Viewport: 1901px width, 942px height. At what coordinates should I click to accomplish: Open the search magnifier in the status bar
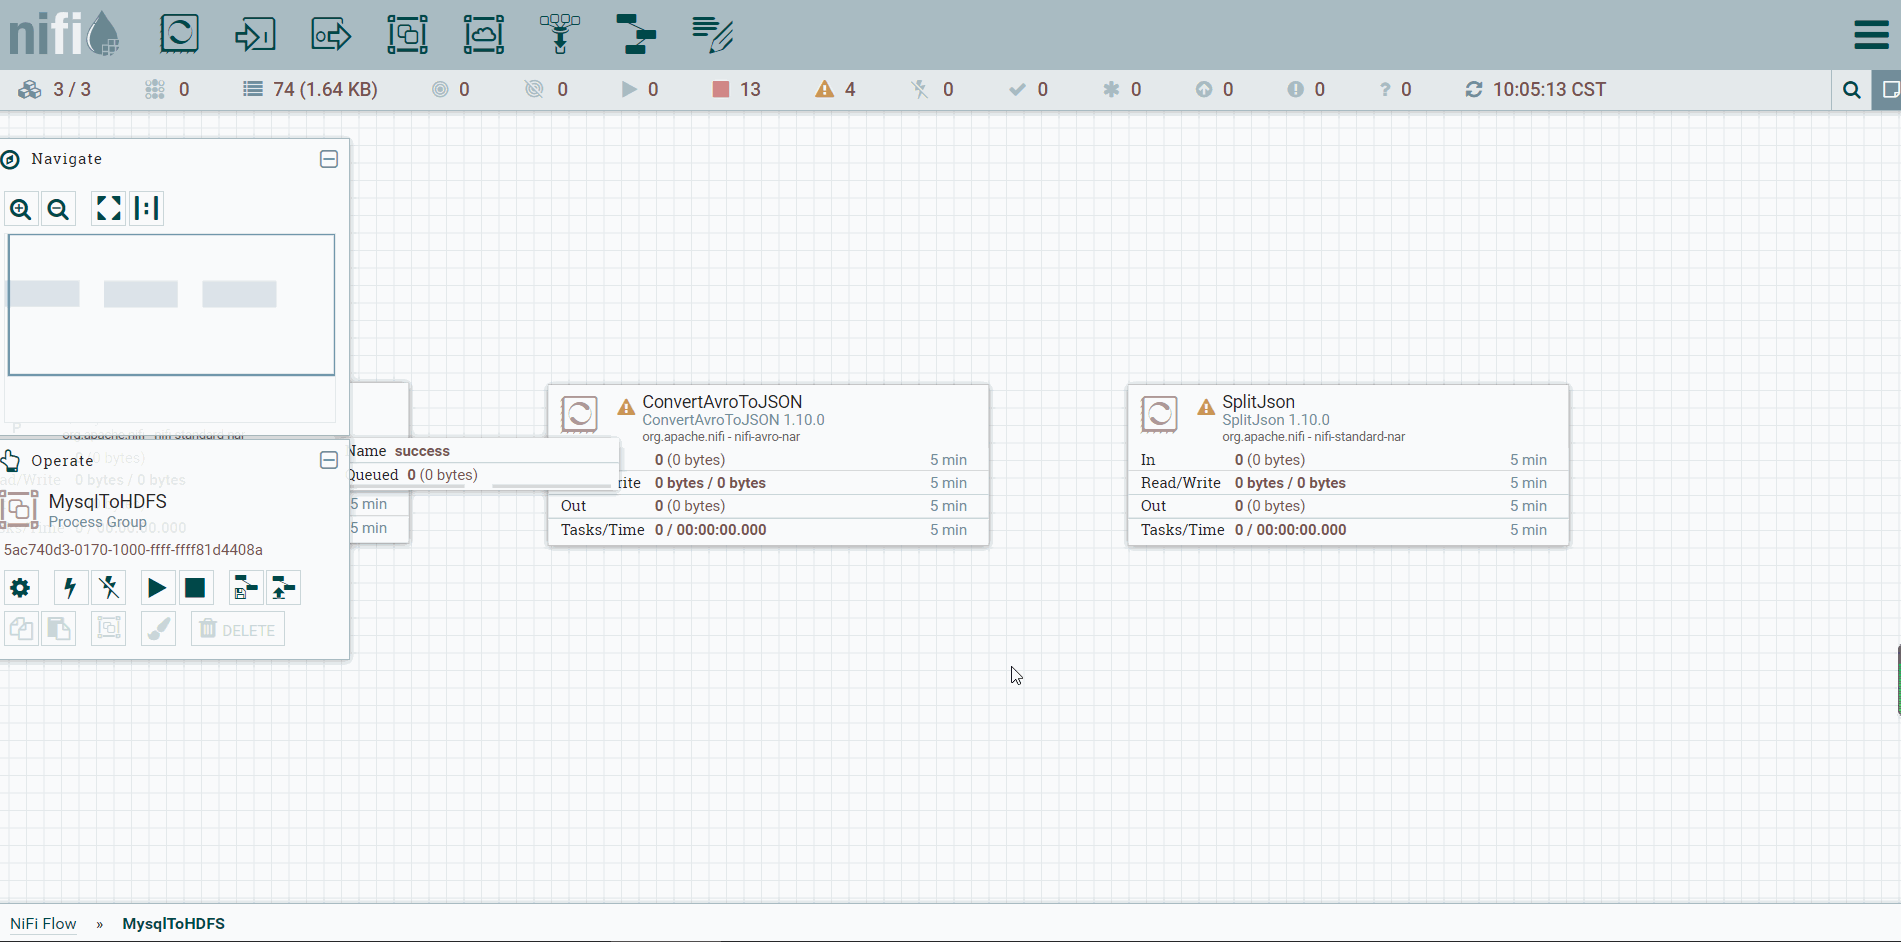point(1851,90)
